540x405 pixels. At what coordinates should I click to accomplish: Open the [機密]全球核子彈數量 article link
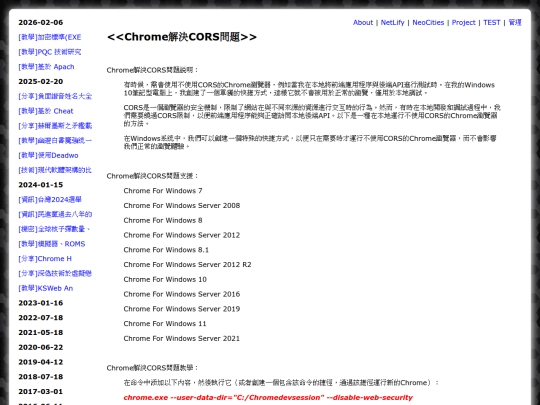click(54, 229)
